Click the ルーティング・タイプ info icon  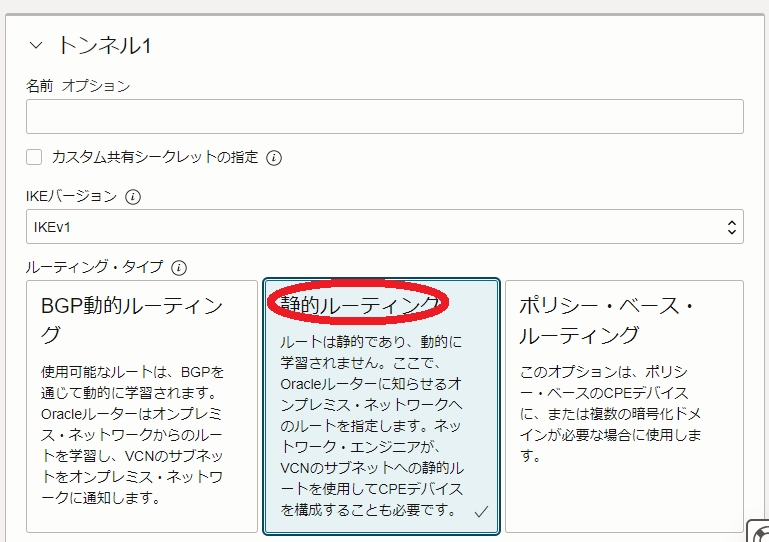[179, 268]
